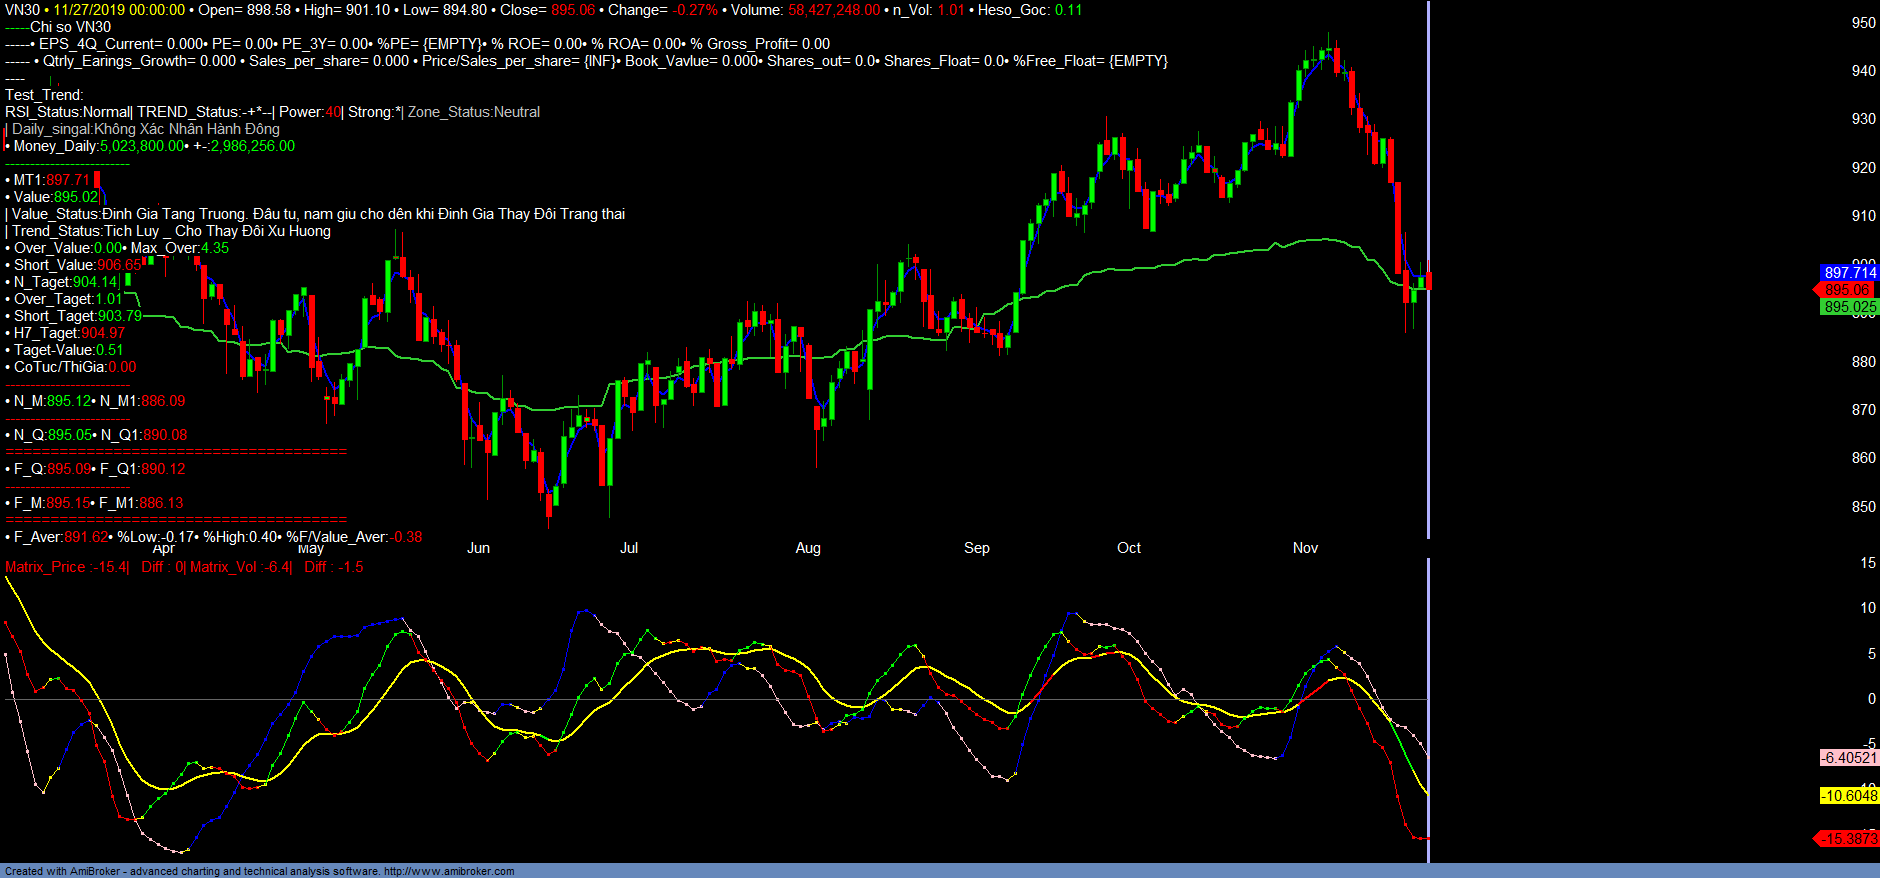Viewport: 1880px width, 878px height.
Task: Click the Money_Daily value line
Action: [x=150, y=146]
